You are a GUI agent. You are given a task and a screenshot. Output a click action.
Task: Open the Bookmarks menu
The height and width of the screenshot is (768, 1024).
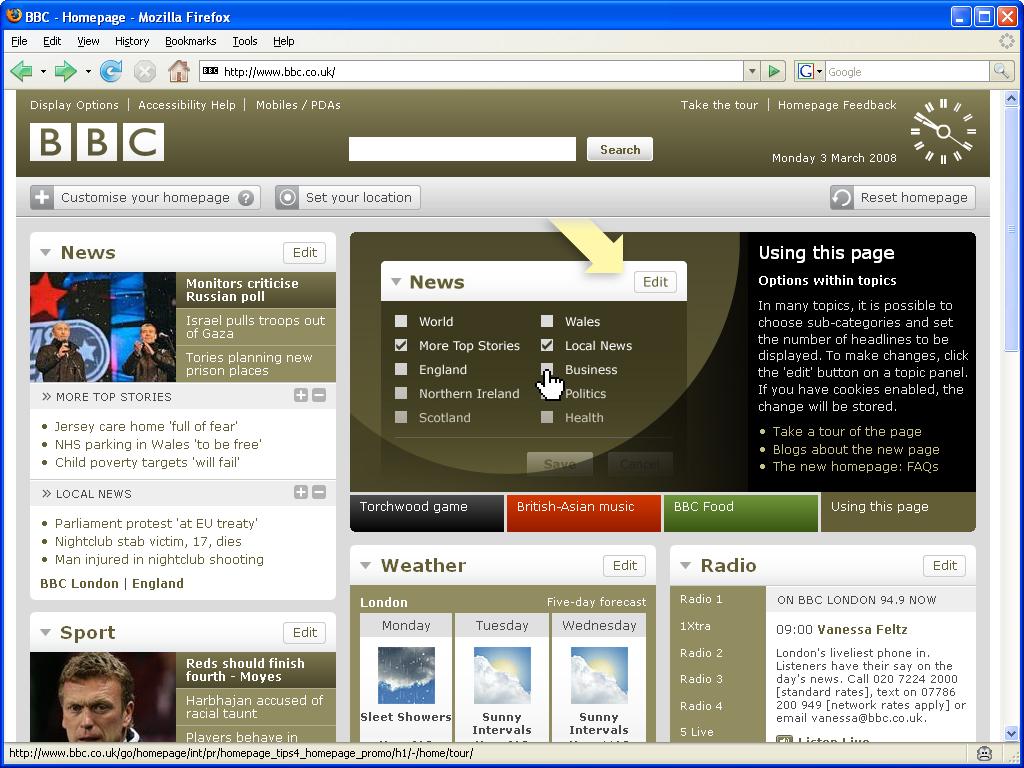tap(190, 41)
